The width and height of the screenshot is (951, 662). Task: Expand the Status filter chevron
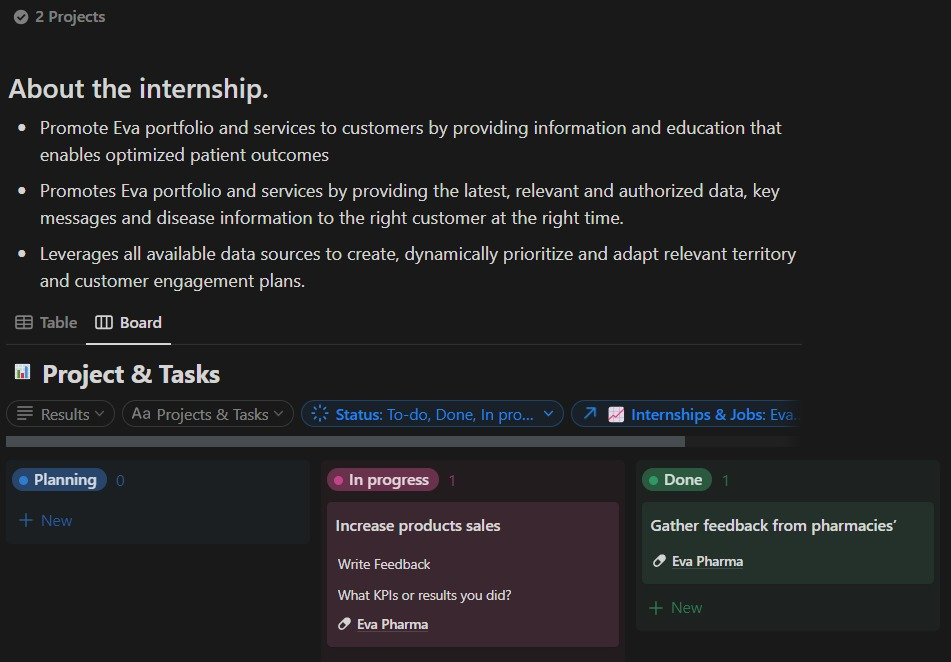tap(548, 414)
